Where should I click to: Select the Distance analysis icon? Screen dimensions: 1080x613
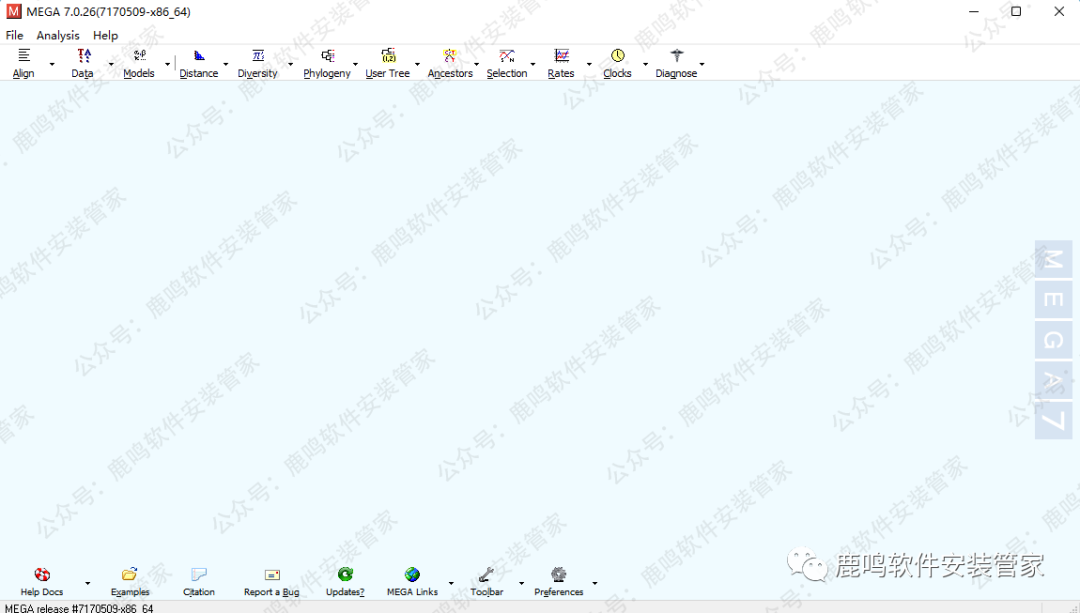[199, 62]
